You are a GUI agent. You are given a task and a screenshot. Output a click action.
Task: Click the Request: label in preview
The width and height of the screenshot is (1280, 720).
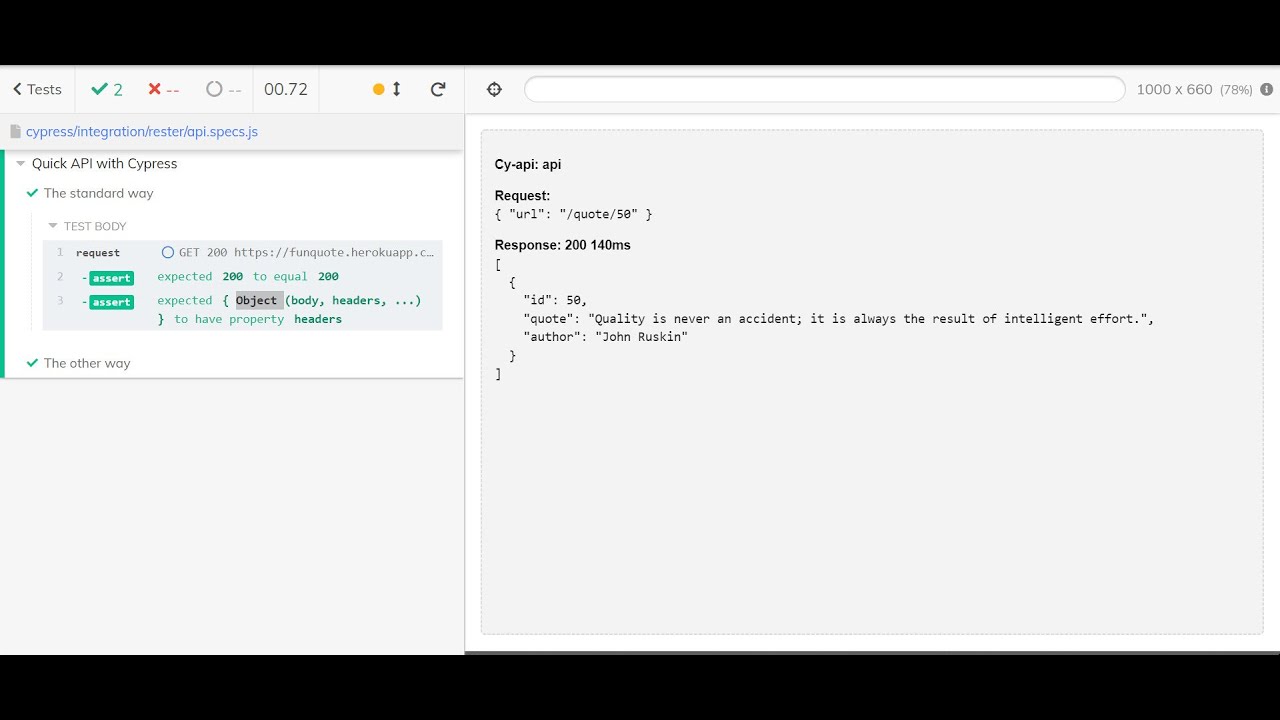(x=522, y=196)
